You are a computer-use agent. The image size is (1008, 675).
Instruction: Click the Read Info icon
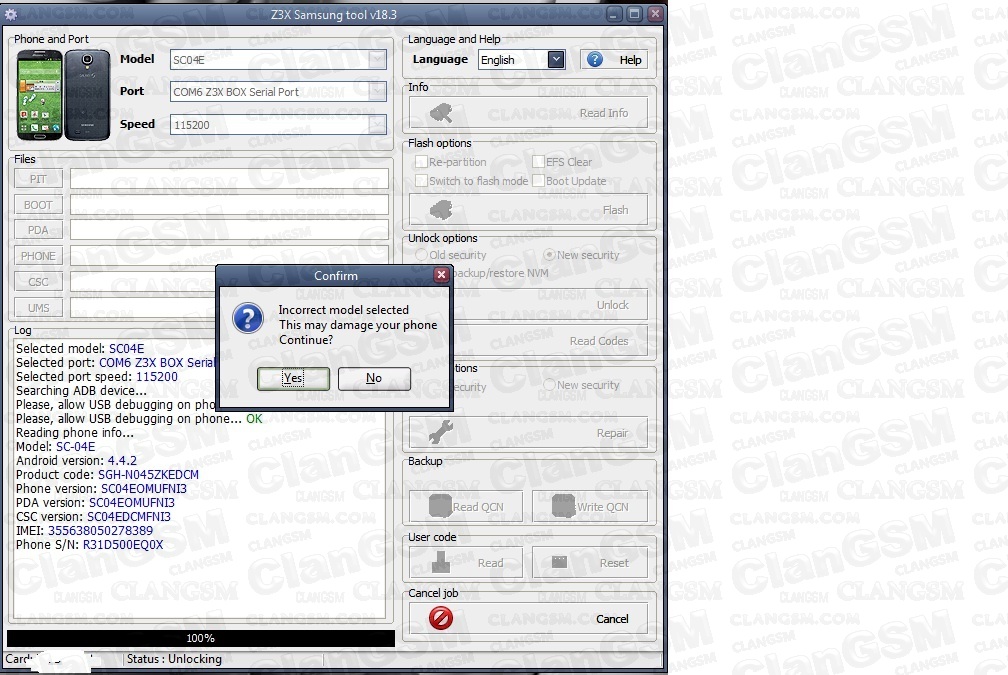coord(441,113)
